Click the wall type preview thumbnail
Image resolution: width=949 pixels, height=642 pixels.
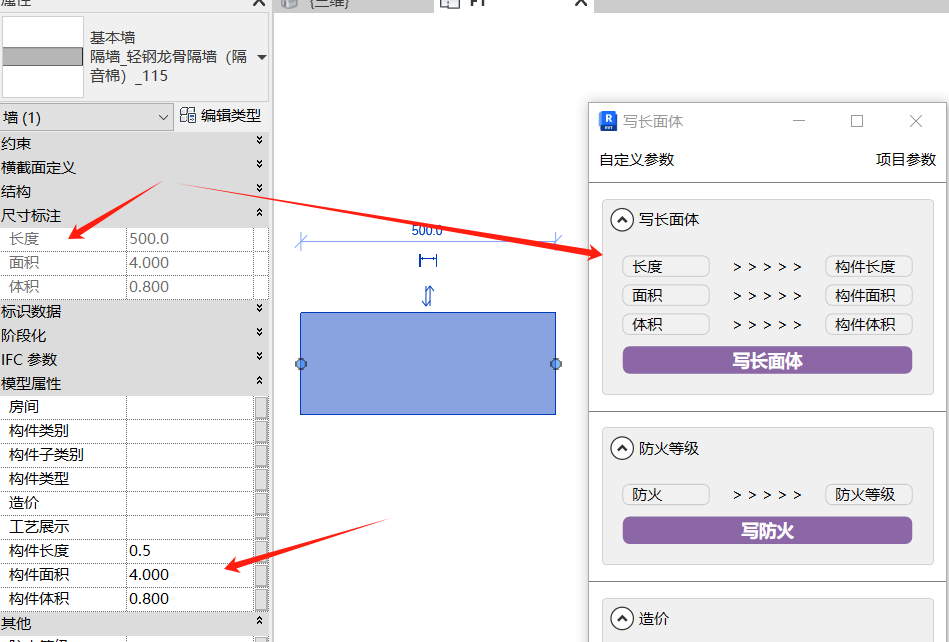pyautogui.click(x=43, y=57)
